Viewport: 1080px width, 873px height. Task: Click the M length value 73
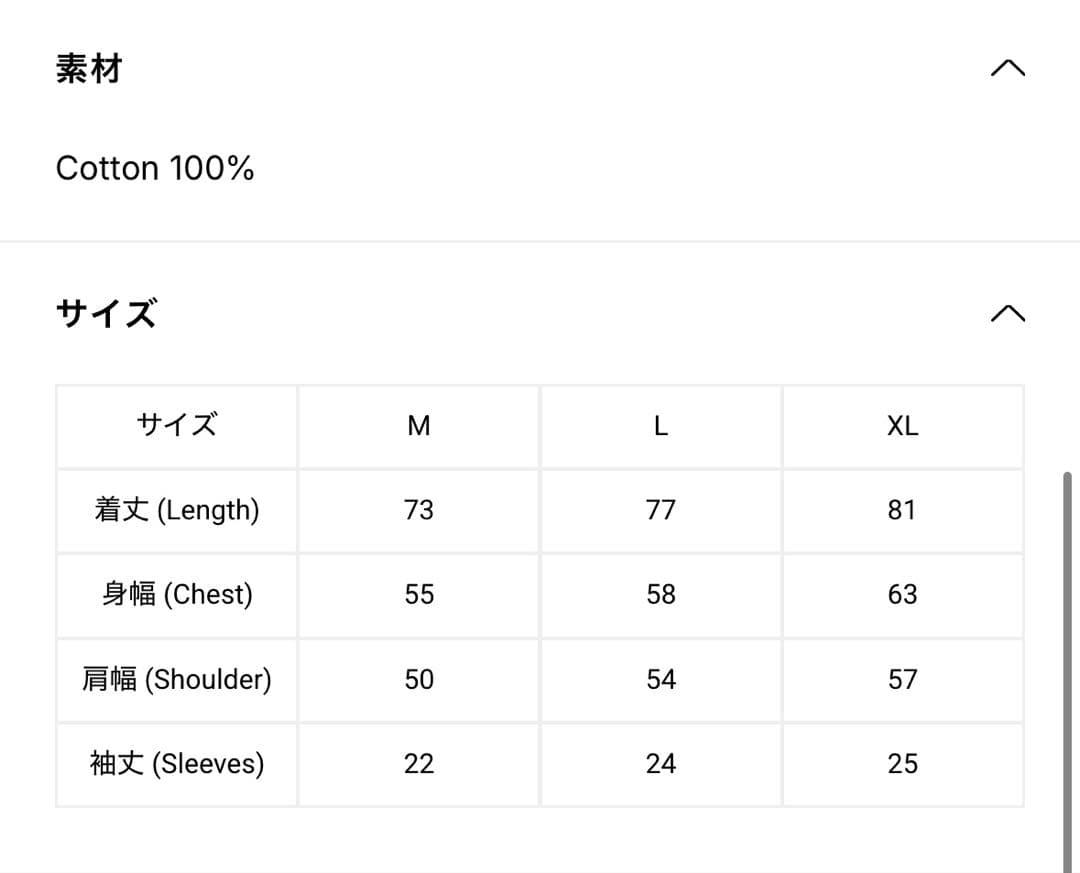[x=419, y=510]
